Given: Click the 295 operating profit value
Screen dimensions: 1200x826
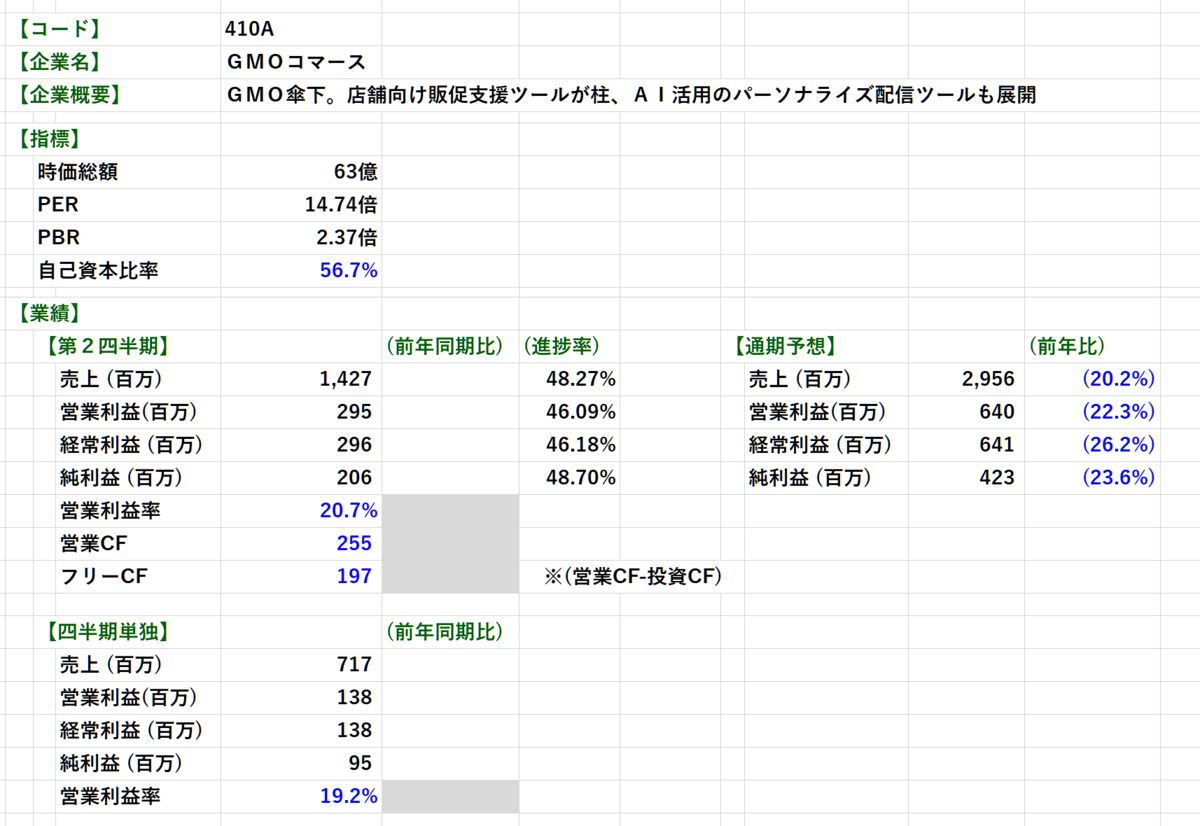Looking at the screenshot, I should [355, 412].
